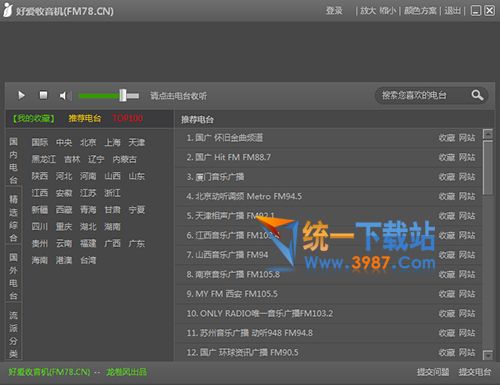Screen dimensions: 500x385
Task: Choose the 陕西 region
Action: point(40,176)
